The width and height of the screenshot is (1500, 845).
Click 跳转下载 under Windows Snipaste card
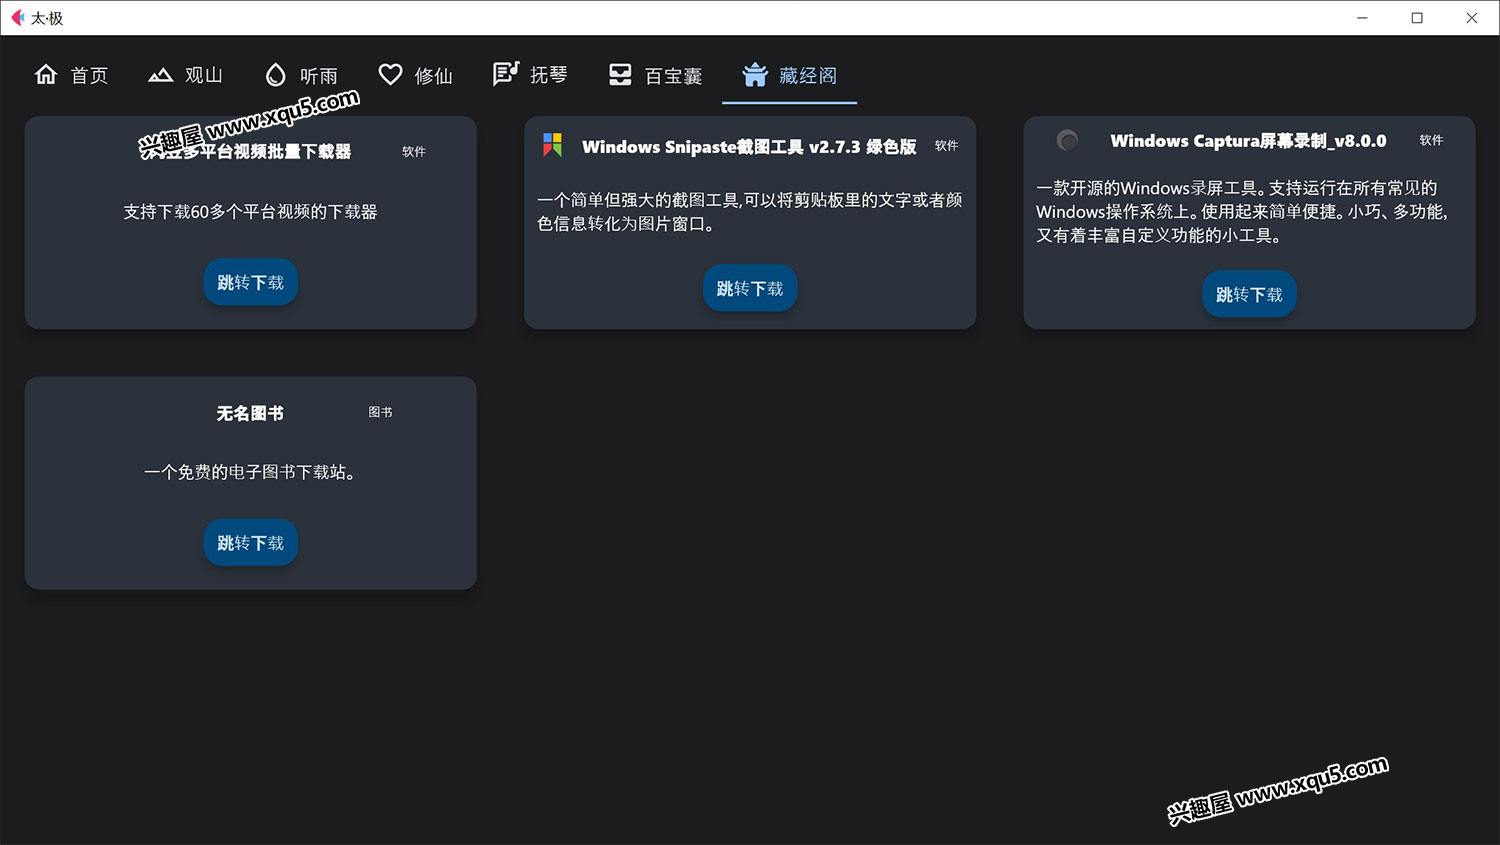point(750,289)
